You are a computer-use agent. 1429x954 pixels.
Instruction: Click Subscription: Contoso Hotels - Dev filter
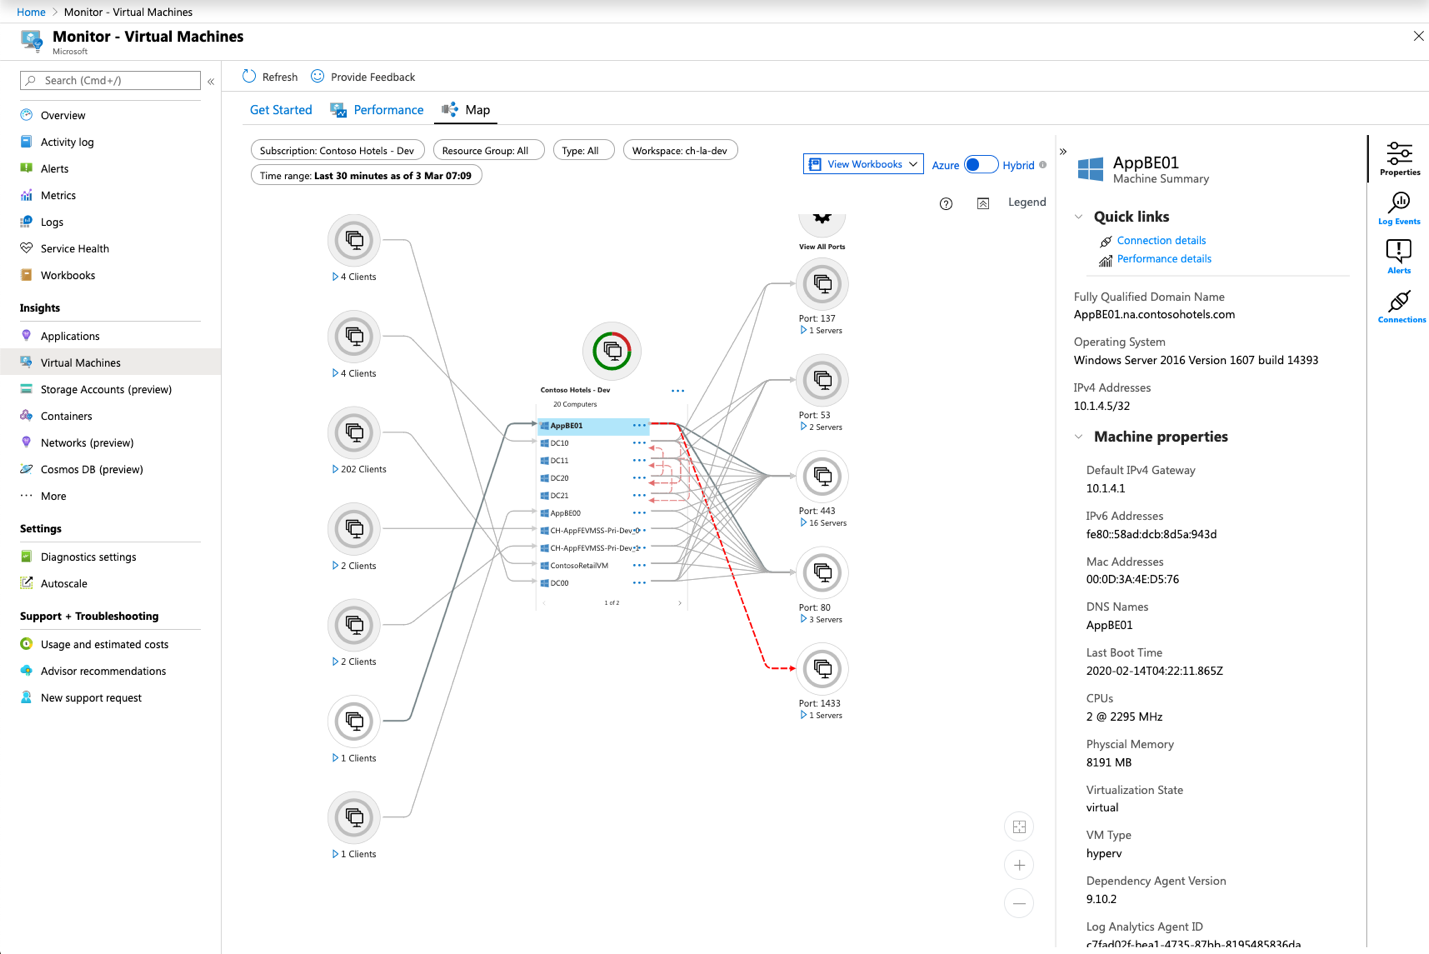point(337,150)
